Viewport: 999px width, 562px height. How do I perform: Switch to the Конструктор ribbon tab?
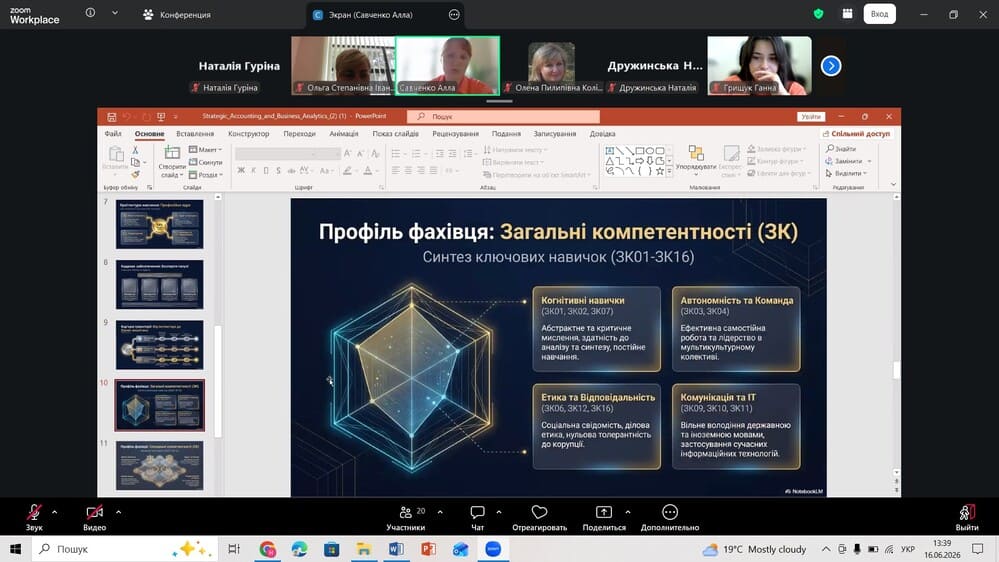pyautogui.click(x=248, y=134)
